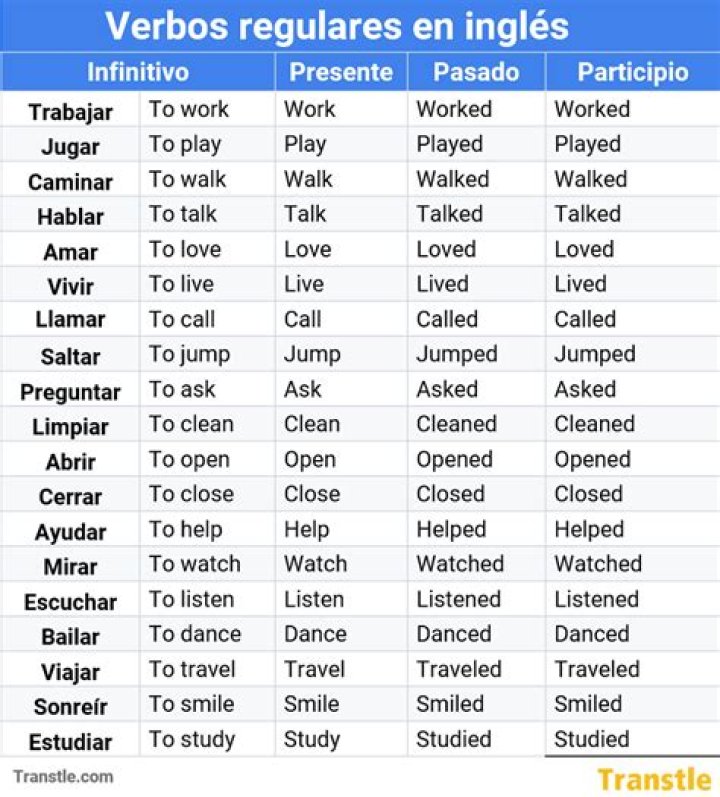Click the present tense 'Walk' cell

tap(309, 180)
